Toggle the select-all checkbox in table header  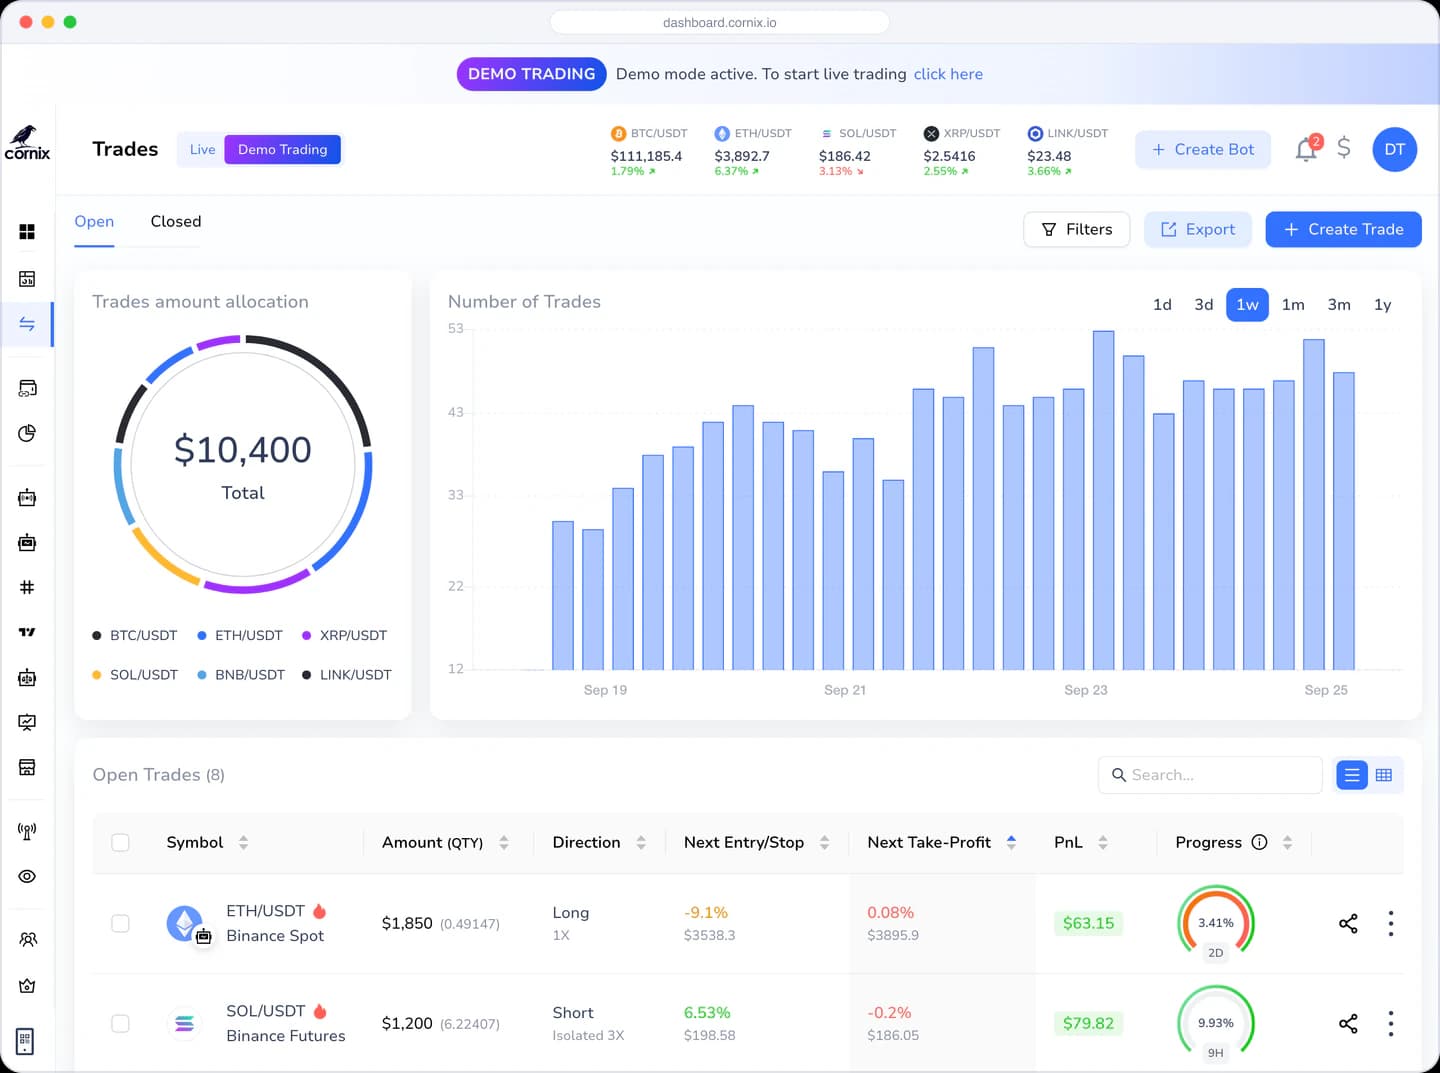tap(120, 842)
